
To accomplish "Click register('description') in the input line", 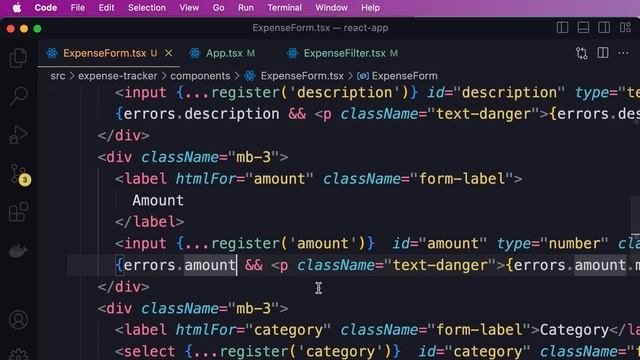I will point(310,93).
